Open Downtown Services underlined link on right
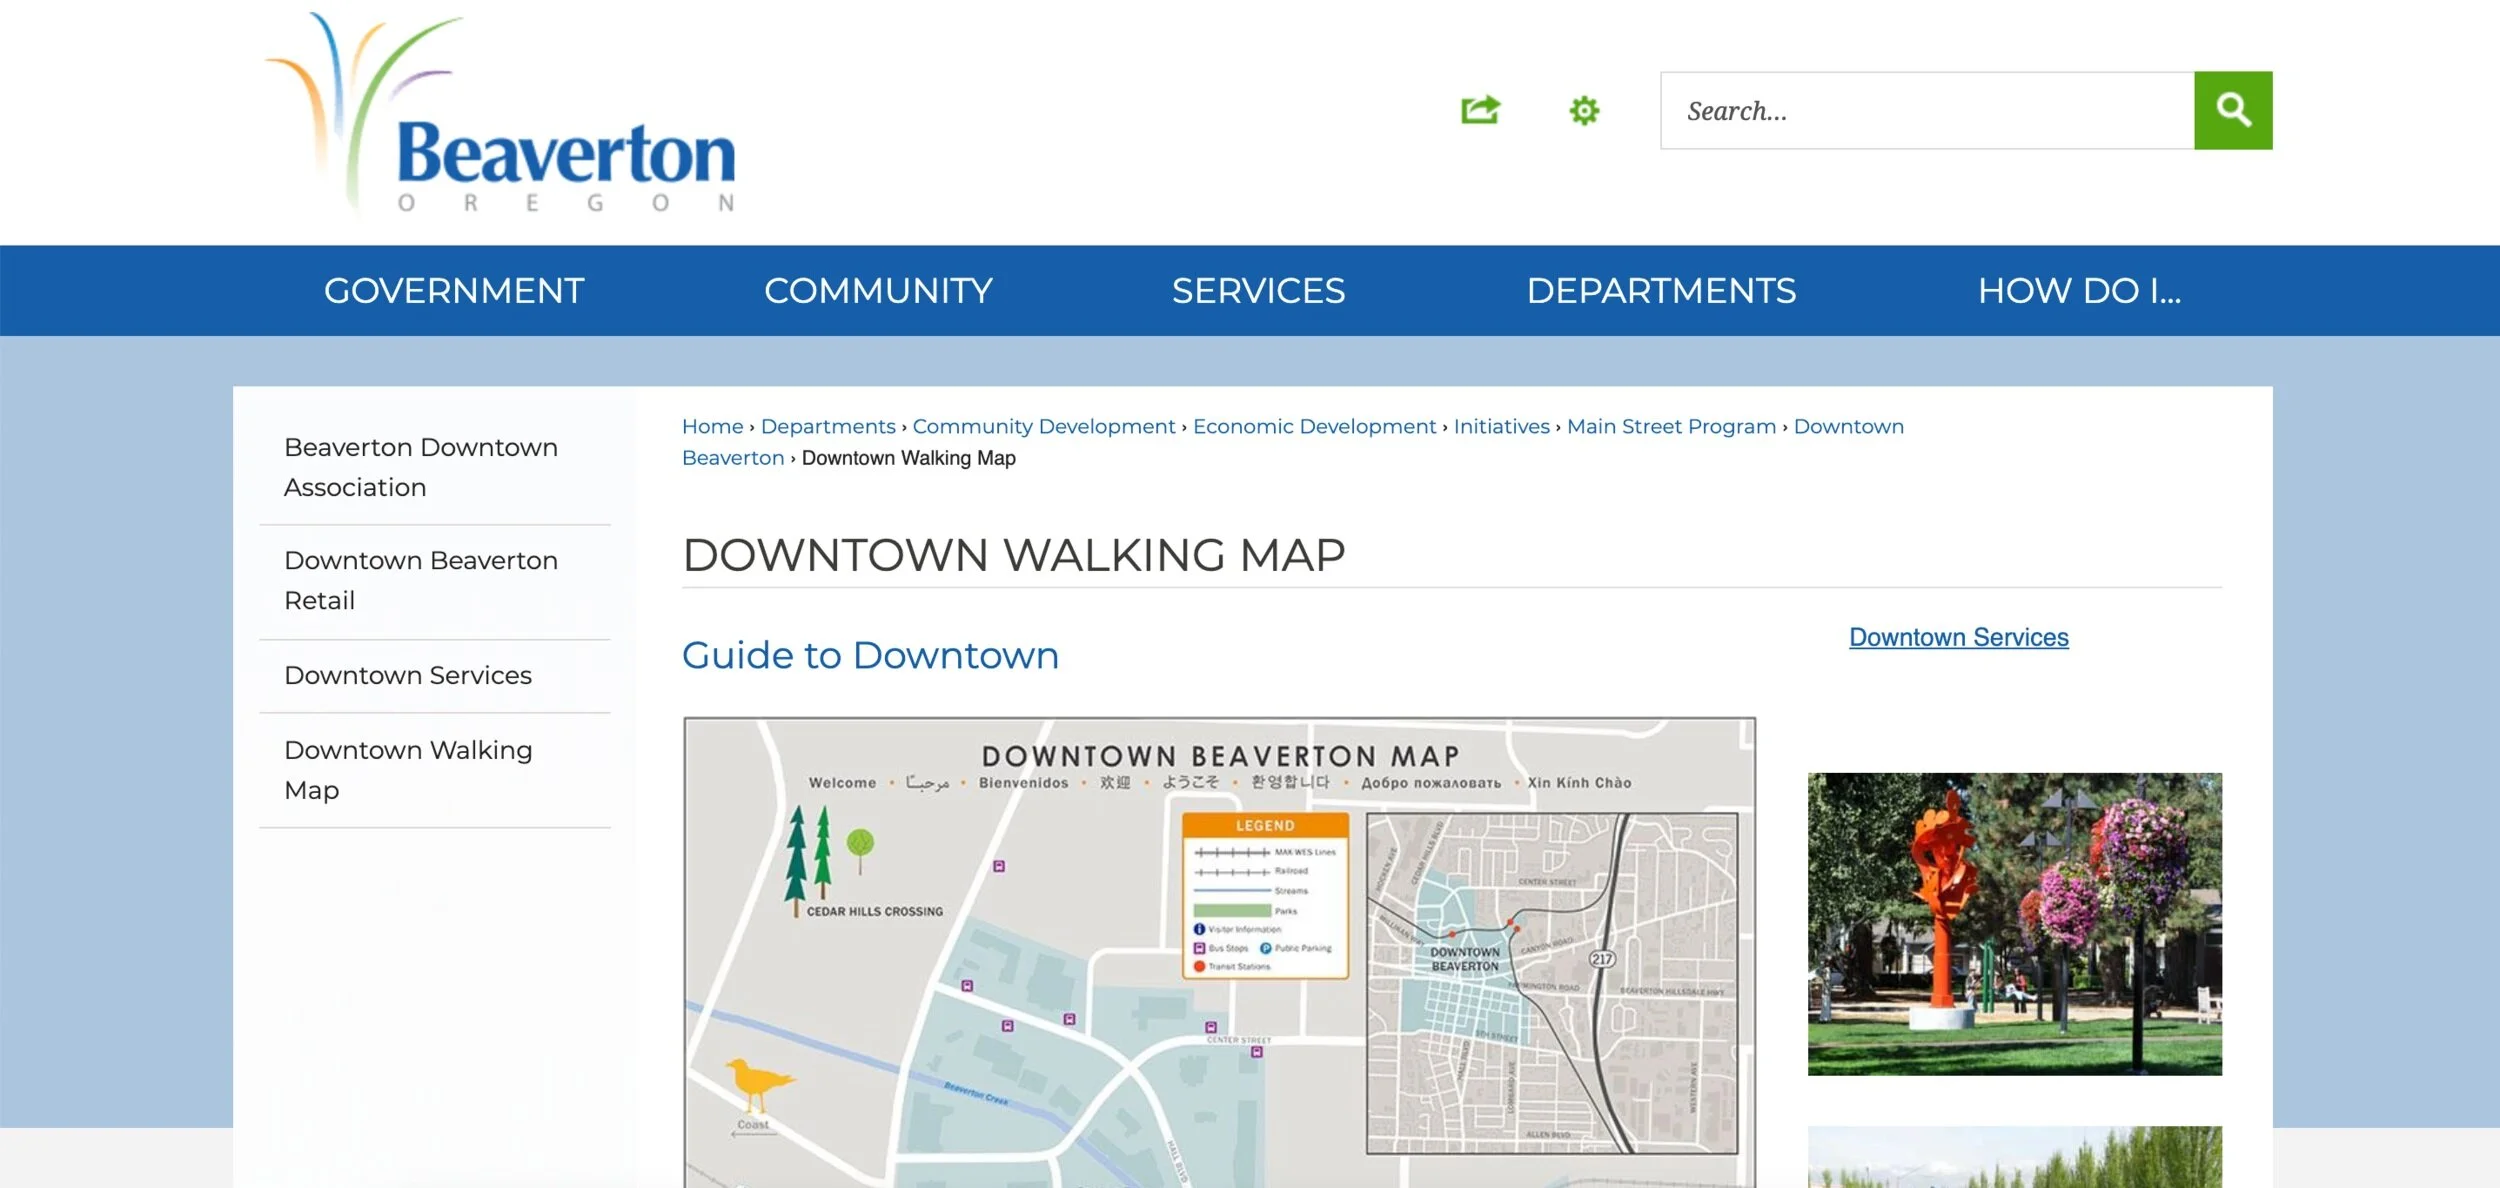 pos(1958,637)
